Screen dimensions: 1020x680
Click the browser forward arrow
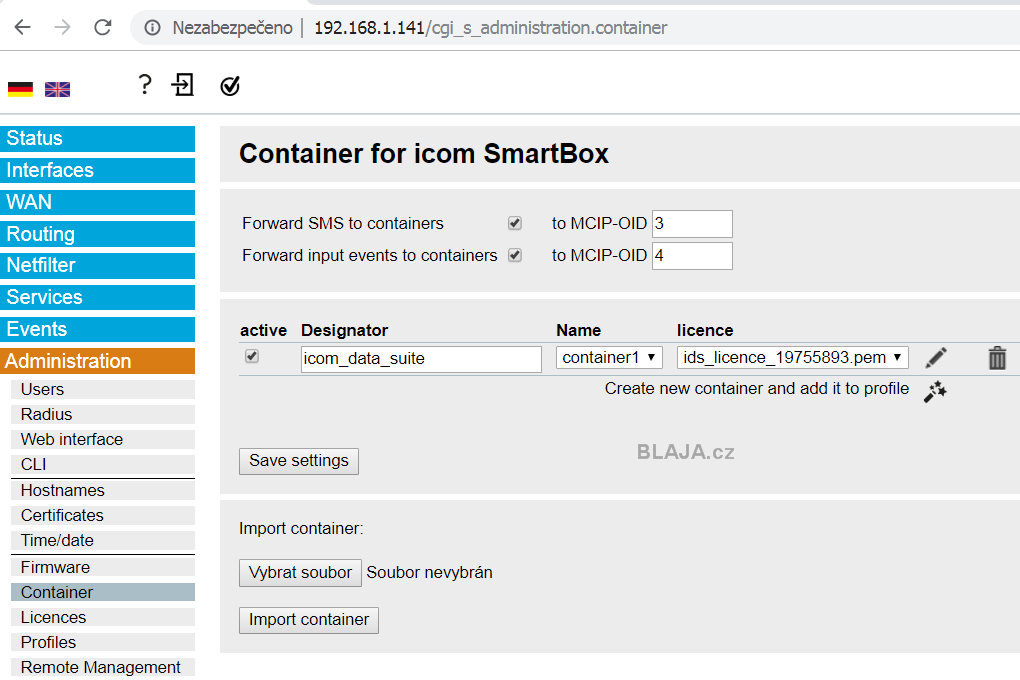click(62, 27)
